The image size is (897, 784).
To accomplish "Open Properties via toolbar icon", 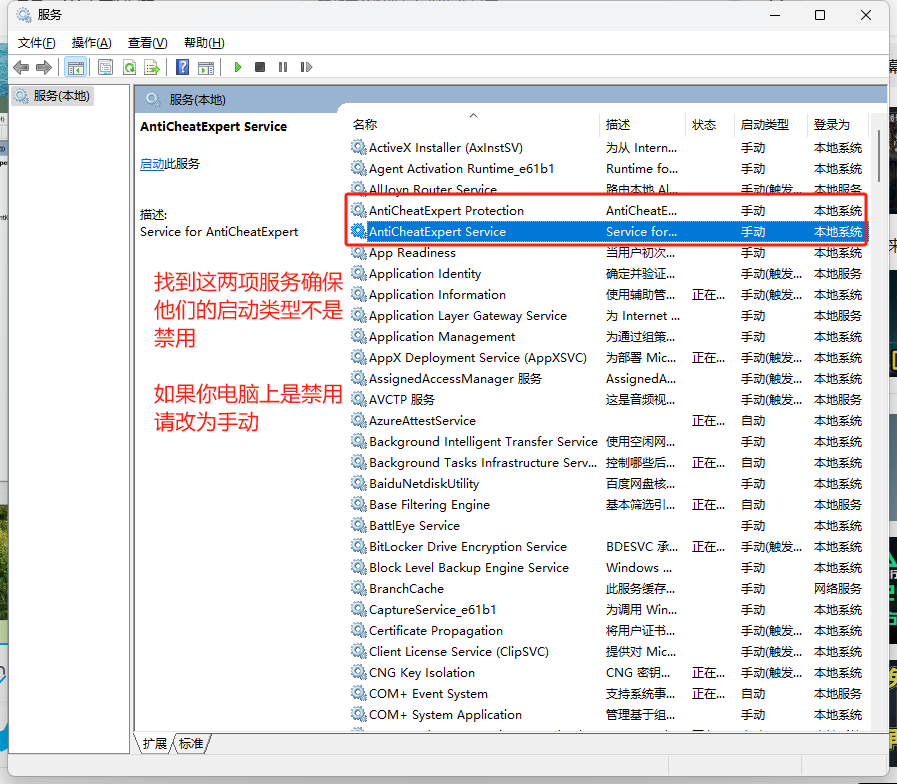I will point(105,67).
